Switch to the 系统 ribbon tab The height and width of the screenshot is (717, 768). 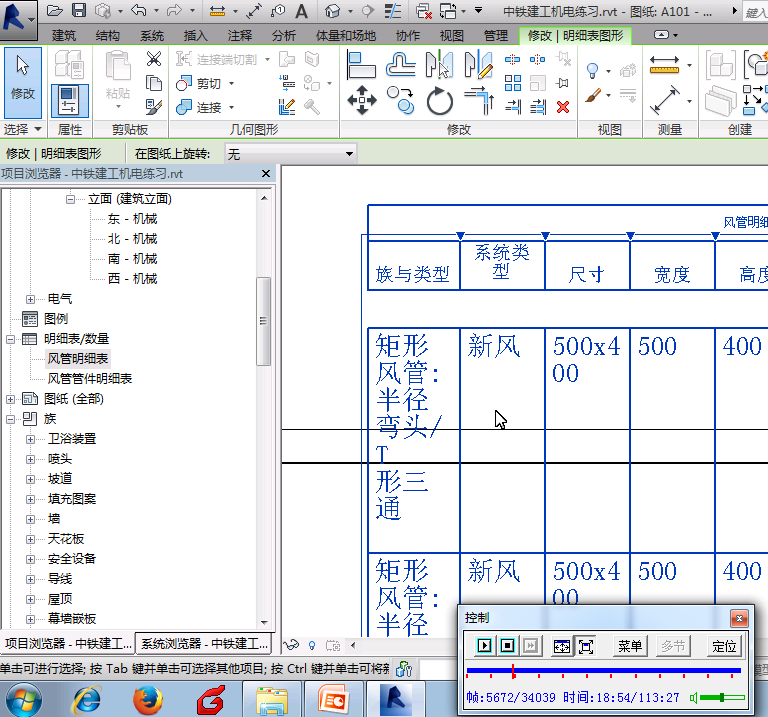pos(152,35)
